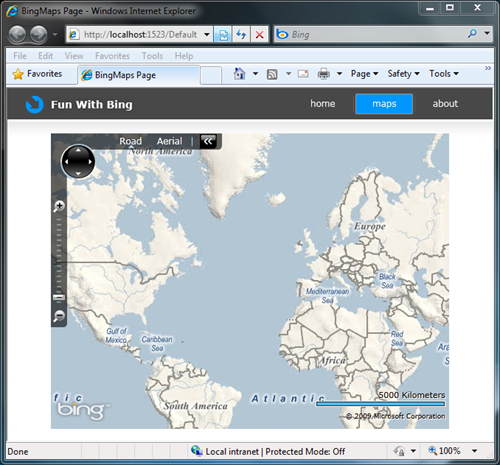Expand command bar overflow chevron
The width and height of the screenshot is (500, 465).
coord(488,68)
